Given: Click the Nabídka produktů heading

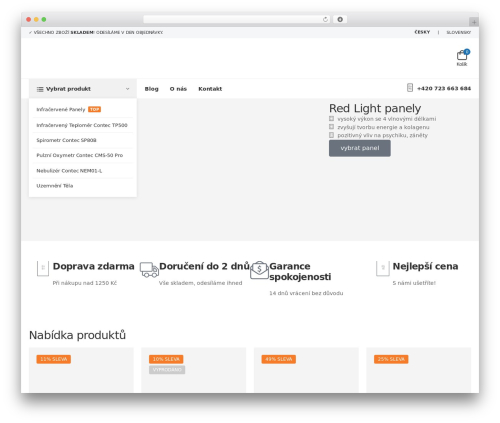Looking at the screenshot, I should coord(77,335).
